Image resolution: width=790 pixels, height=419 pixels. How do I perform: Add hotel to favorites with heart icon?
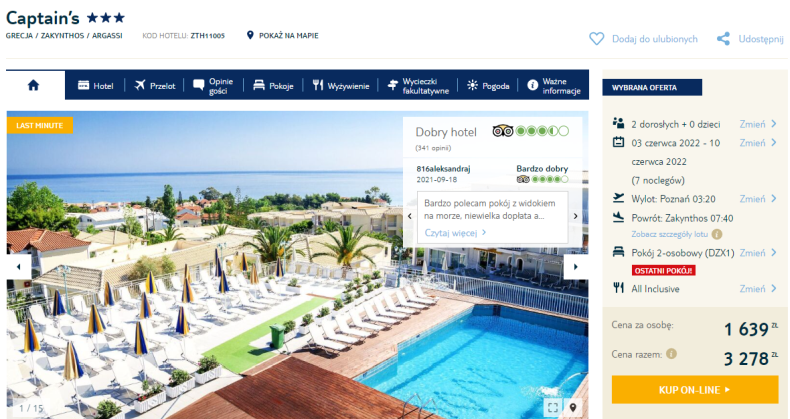coord(597,39)
